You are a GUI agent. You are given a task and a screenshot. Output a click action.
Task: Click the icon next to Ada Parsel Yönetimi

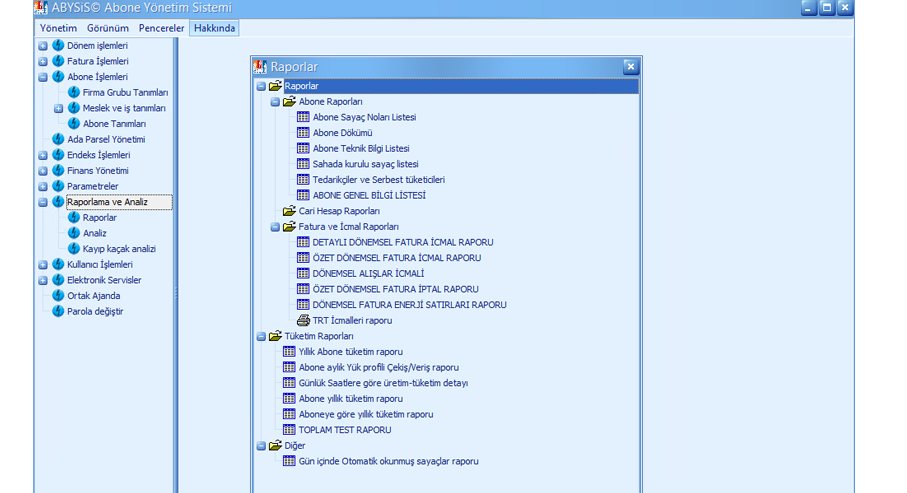click(58, 139)
